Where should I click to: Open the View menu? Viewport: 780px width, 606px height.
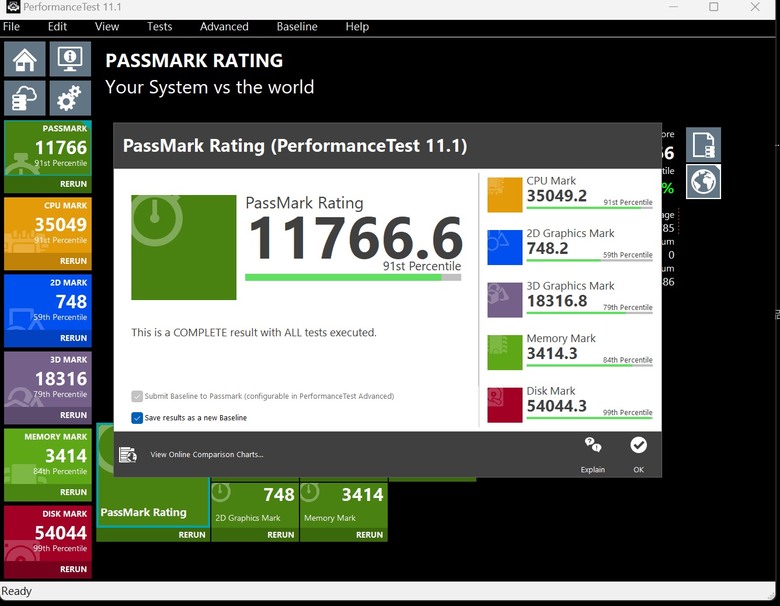click(107, 26)
